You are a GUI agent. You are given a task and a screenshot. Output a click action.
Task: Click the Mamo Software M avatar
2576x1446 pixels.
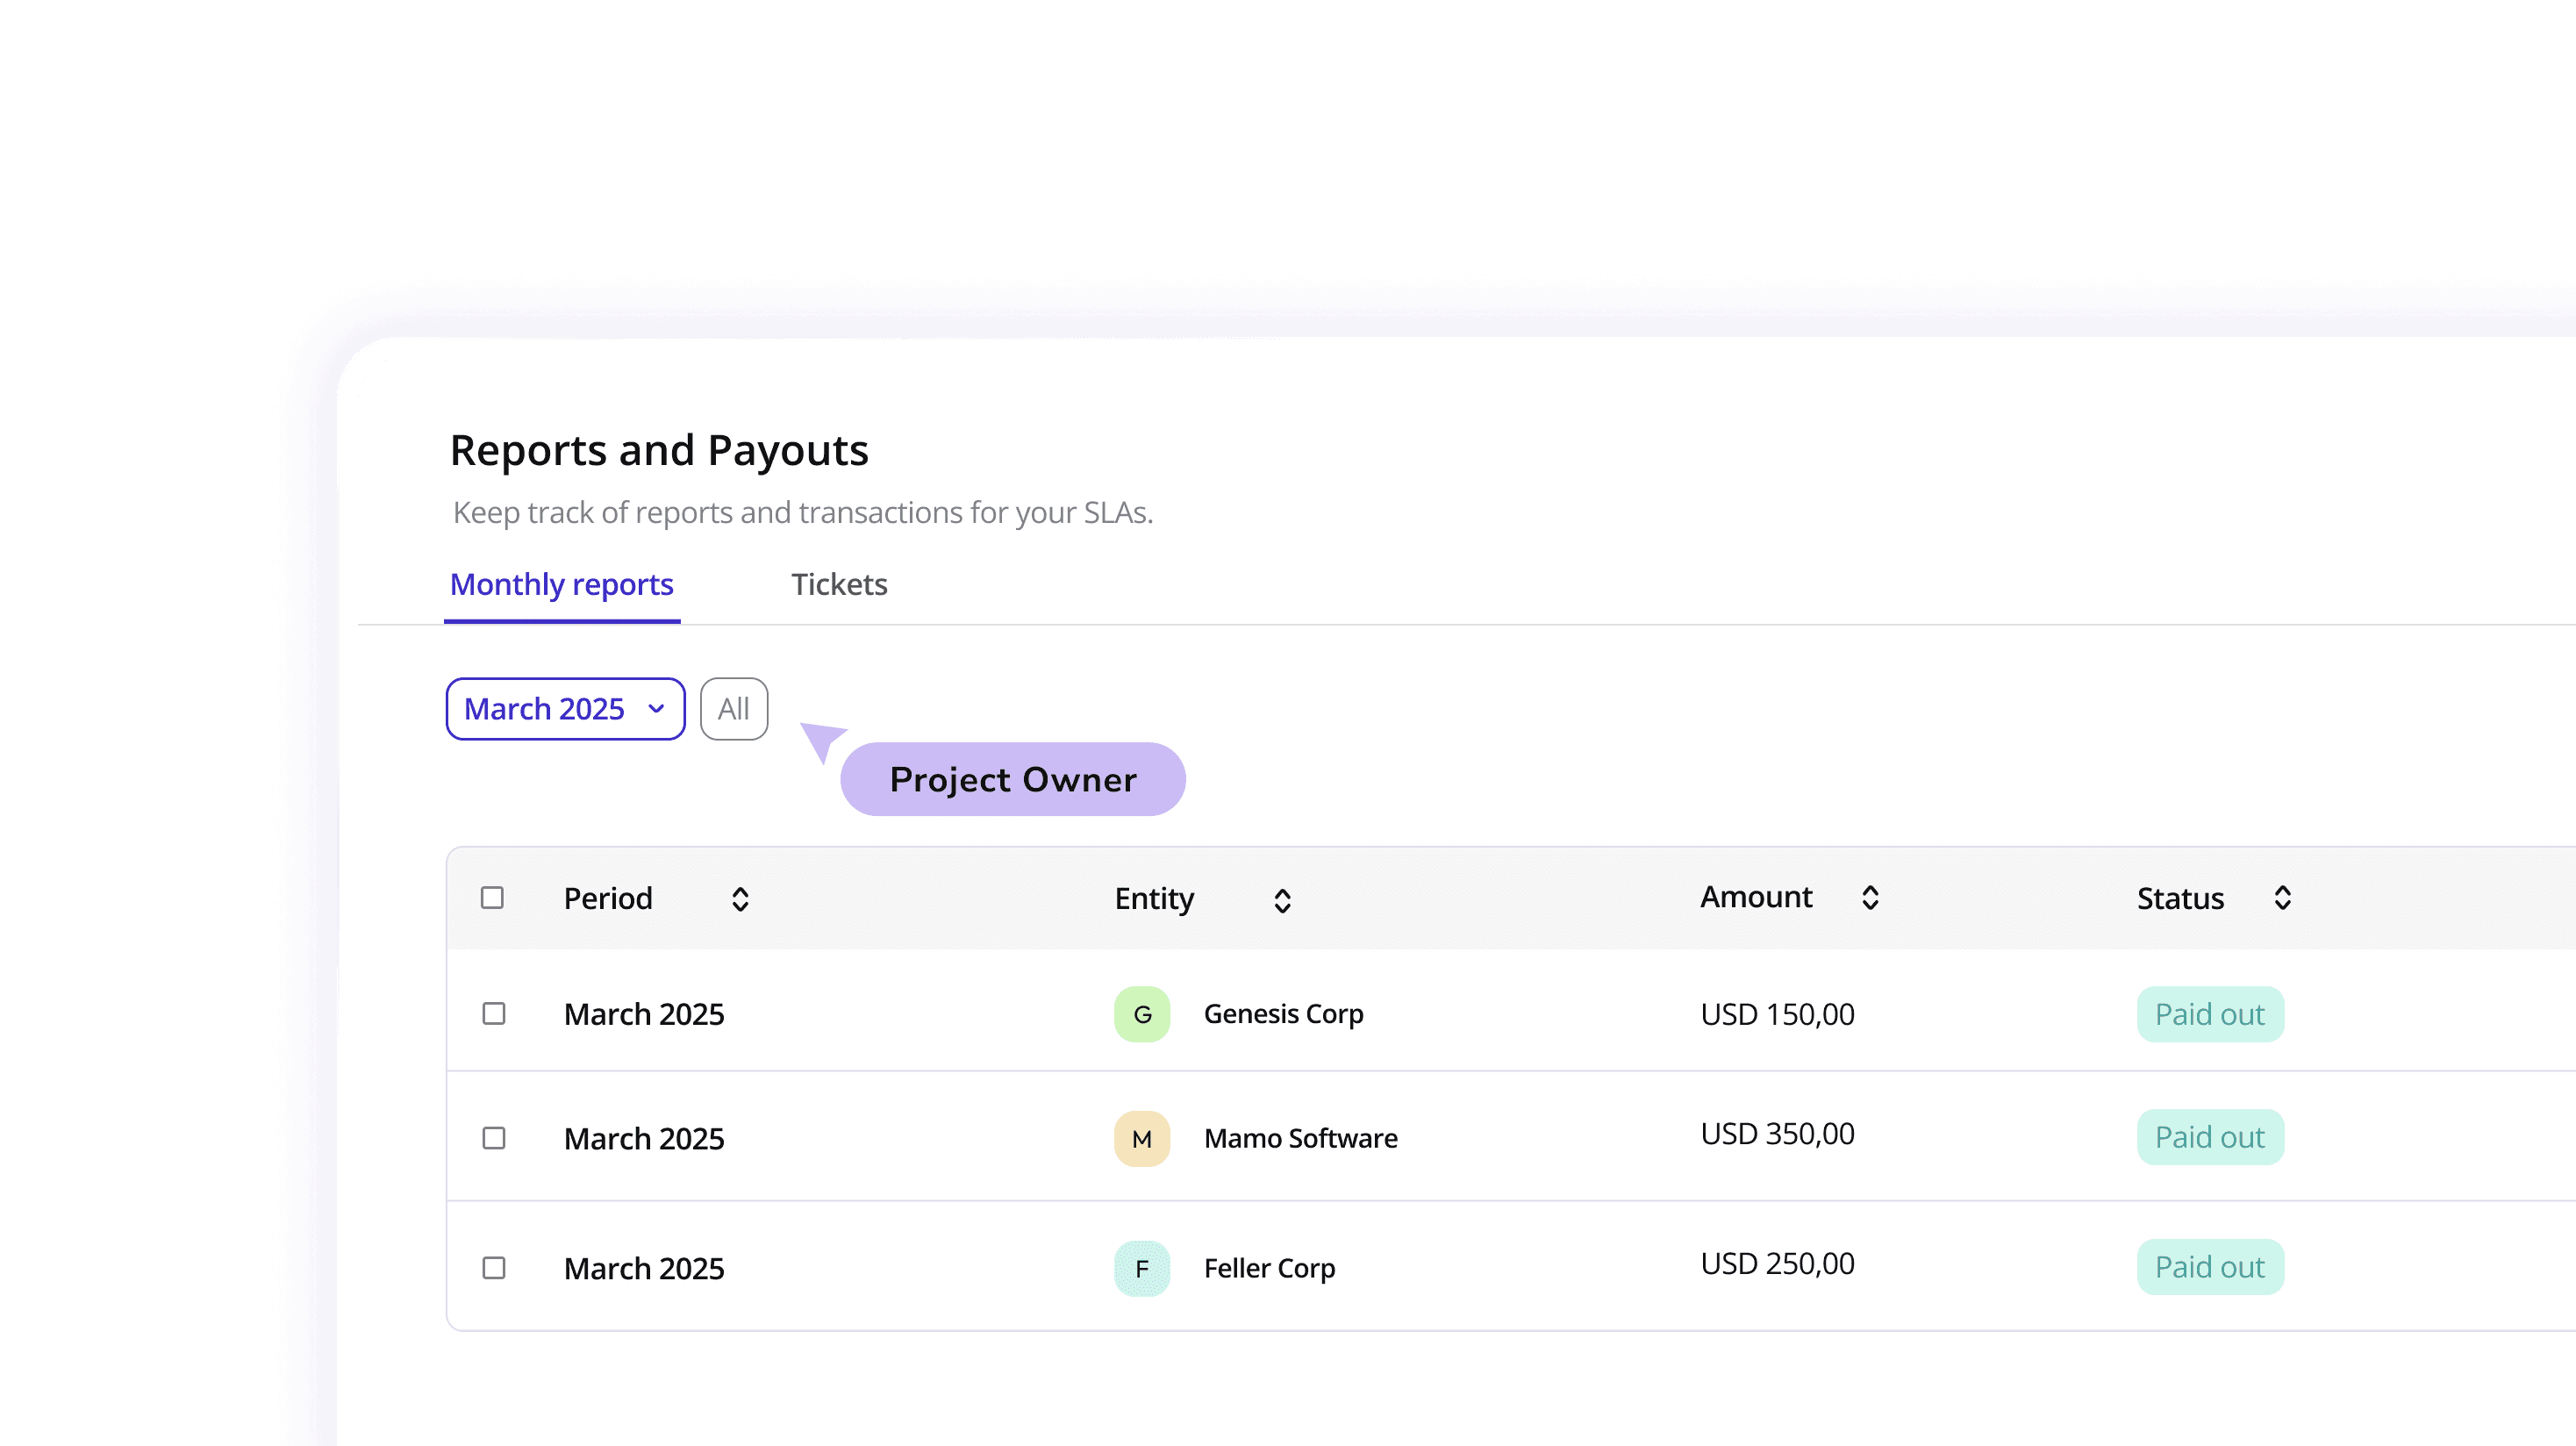pyautogui.click(x=1142, y=1138)
